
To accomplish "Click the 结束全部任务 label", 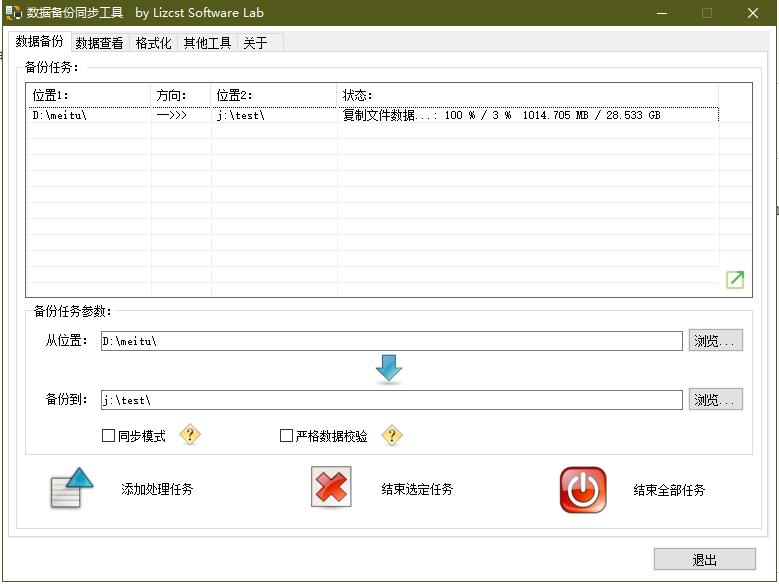I will coord(669,490).
